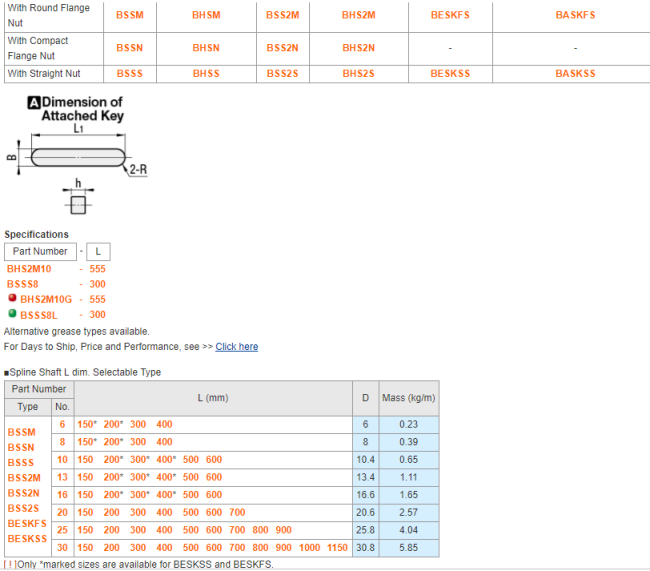The width and height of the screenshot is (650, 571).
Task: Click the BHS2M10 example part number
Action: click(x=29, y=269)
